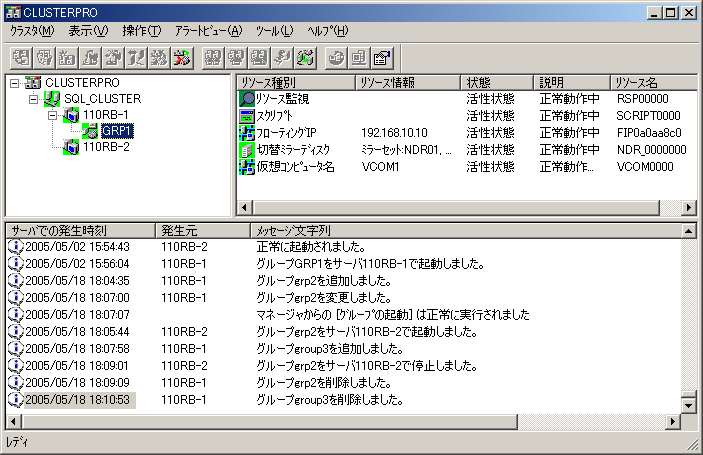Sort by サーバでの発生時刻 column header
The height and width of the screenshot is (455, 703).
[x=81, y=230]
